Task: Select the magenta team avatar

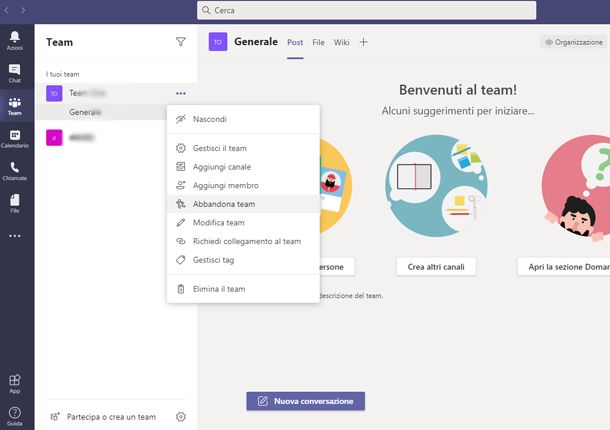Action: [54, 137]
